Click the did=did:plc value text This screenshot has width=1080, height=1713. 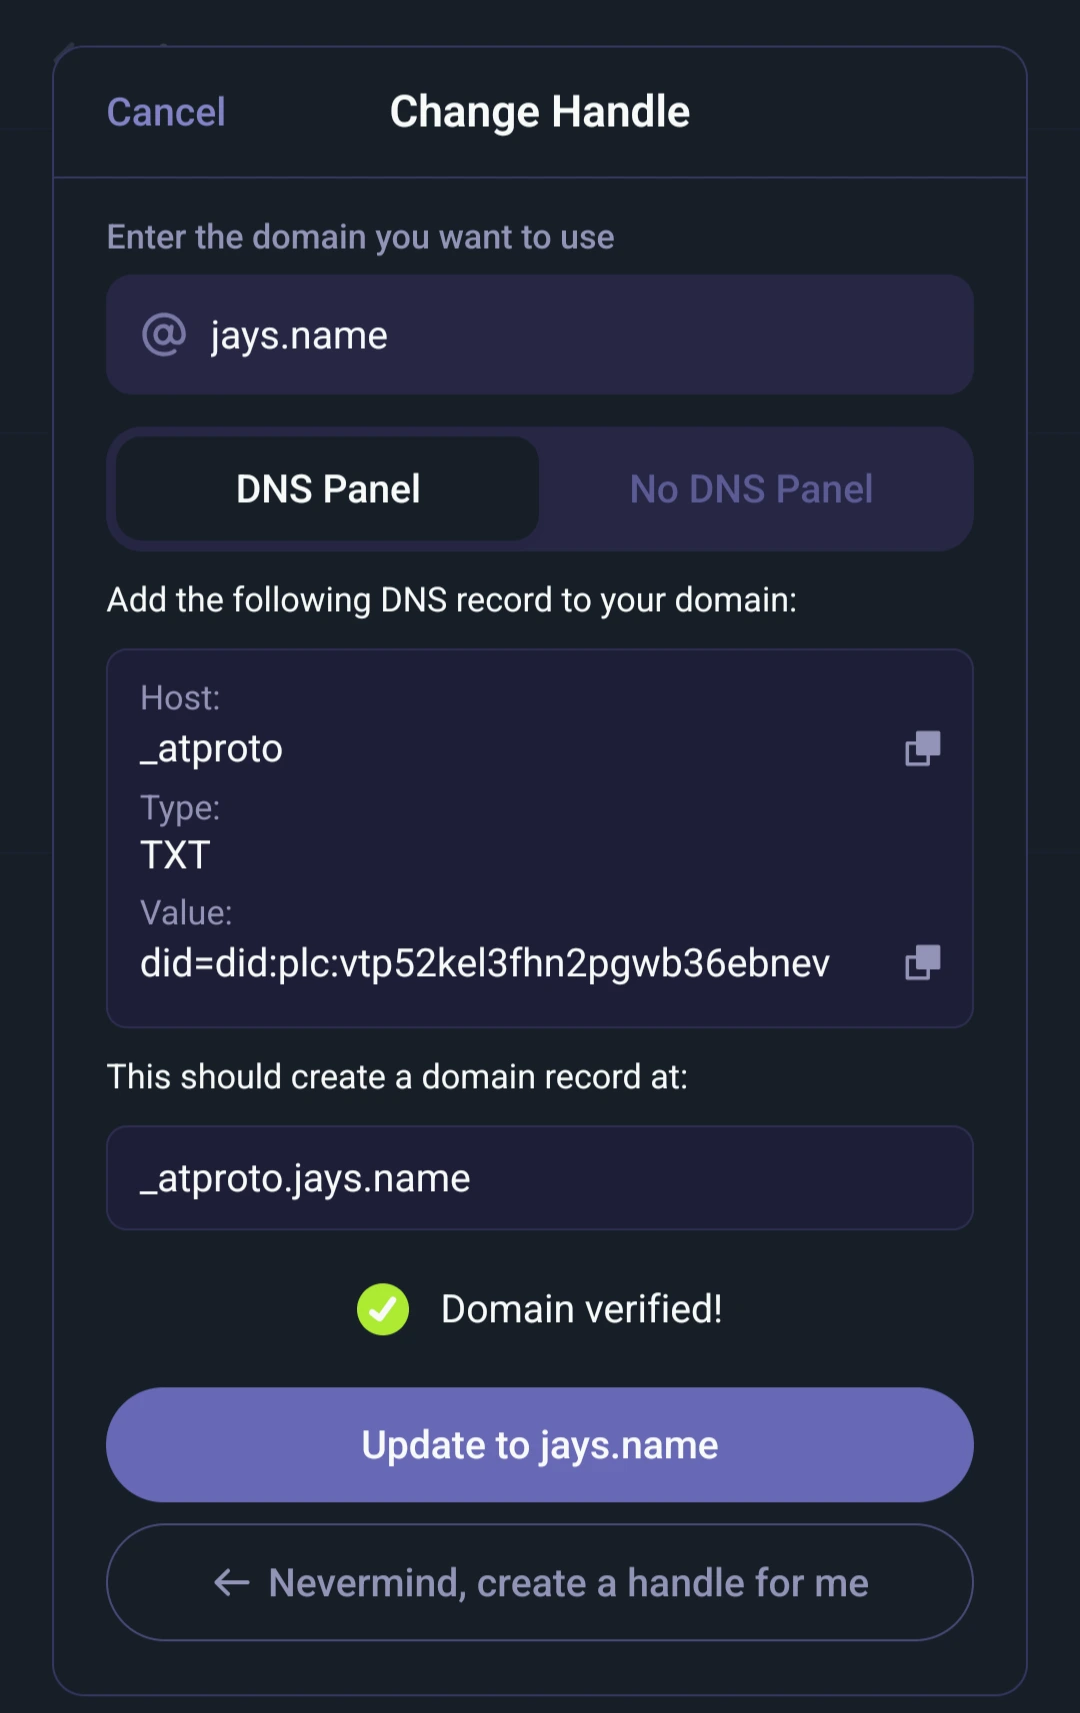click(485, 963)
